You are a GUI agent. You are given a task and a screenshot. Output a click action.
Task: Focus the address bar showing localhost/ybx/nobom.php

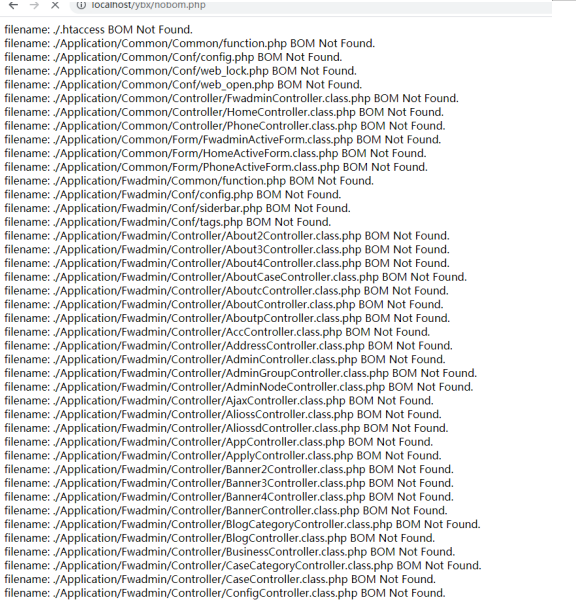point(312,5)
